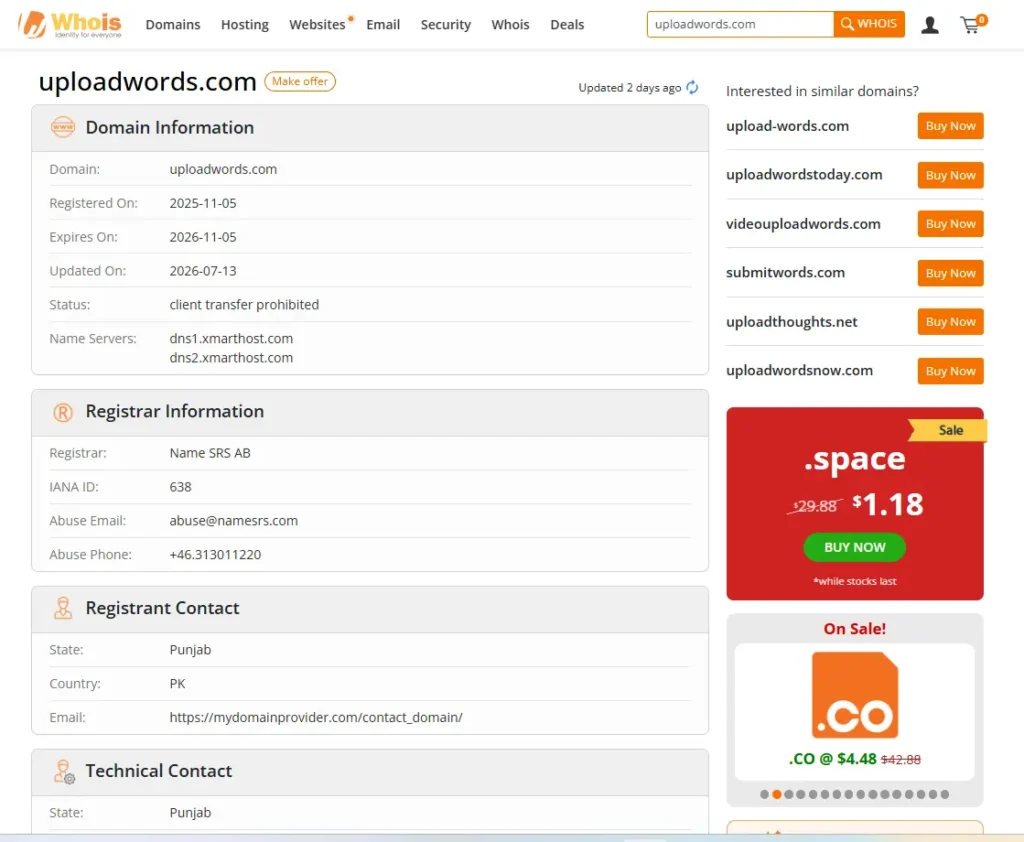Open the uploadwordstoday.com domain link

pos(804,175)
